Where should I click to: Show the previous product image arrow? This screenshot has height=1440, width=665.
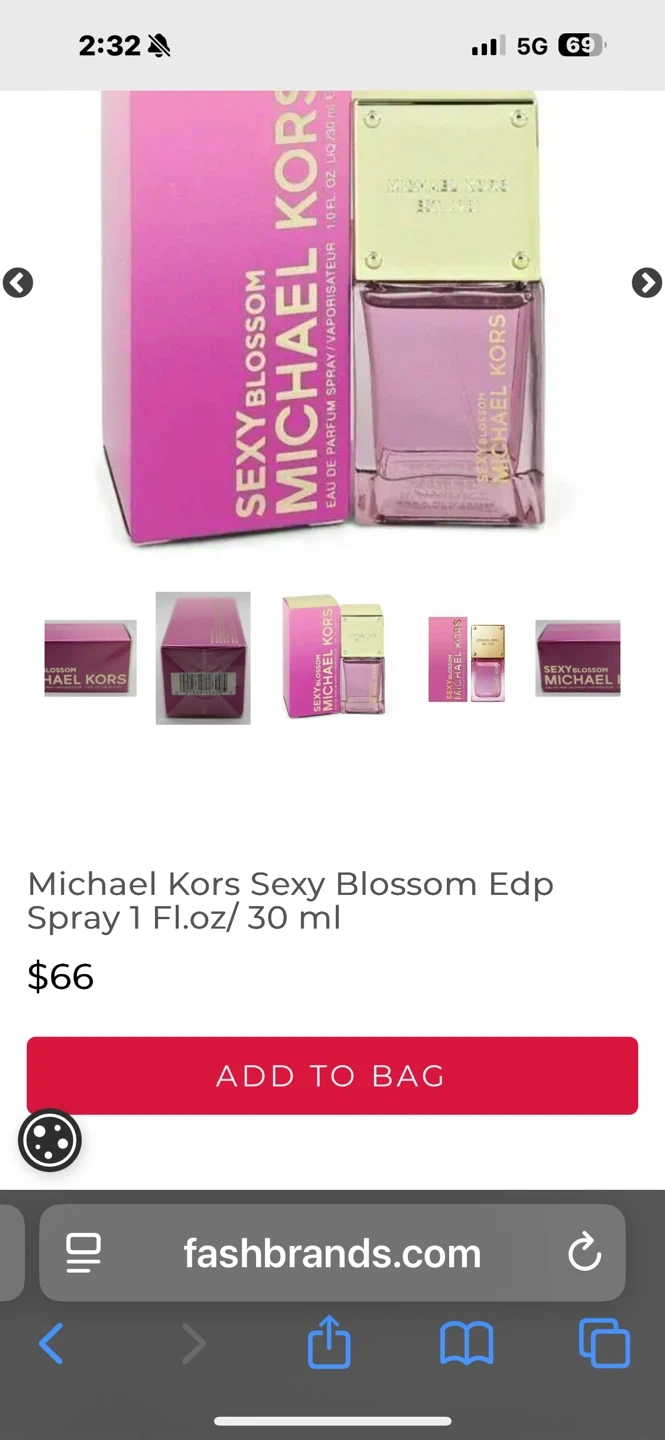coord(18,283)
